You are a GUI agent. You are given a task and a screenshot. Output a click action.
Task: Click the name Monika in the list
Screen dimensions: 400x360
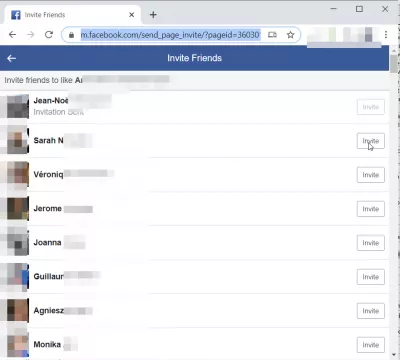coord(47,345)
